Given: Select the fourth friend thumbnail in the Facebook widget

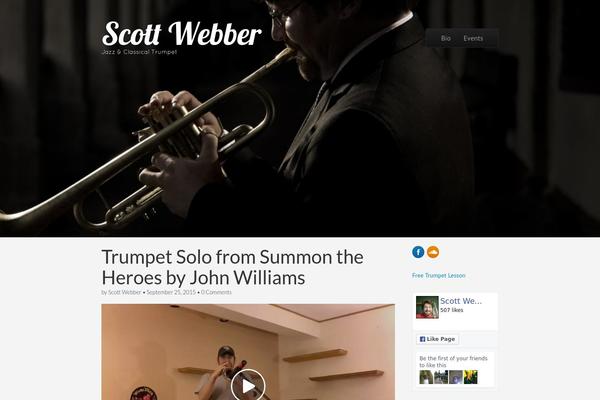Looking at the screenshot, I should pyautogui.click(x=471, y=377).
